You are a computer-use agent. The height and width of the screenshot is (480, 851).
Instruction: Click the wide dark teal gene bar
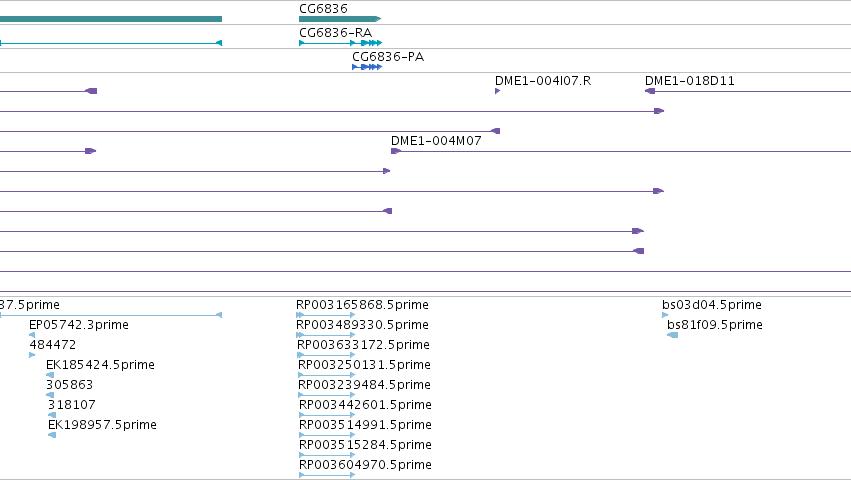tap(111, 19)
